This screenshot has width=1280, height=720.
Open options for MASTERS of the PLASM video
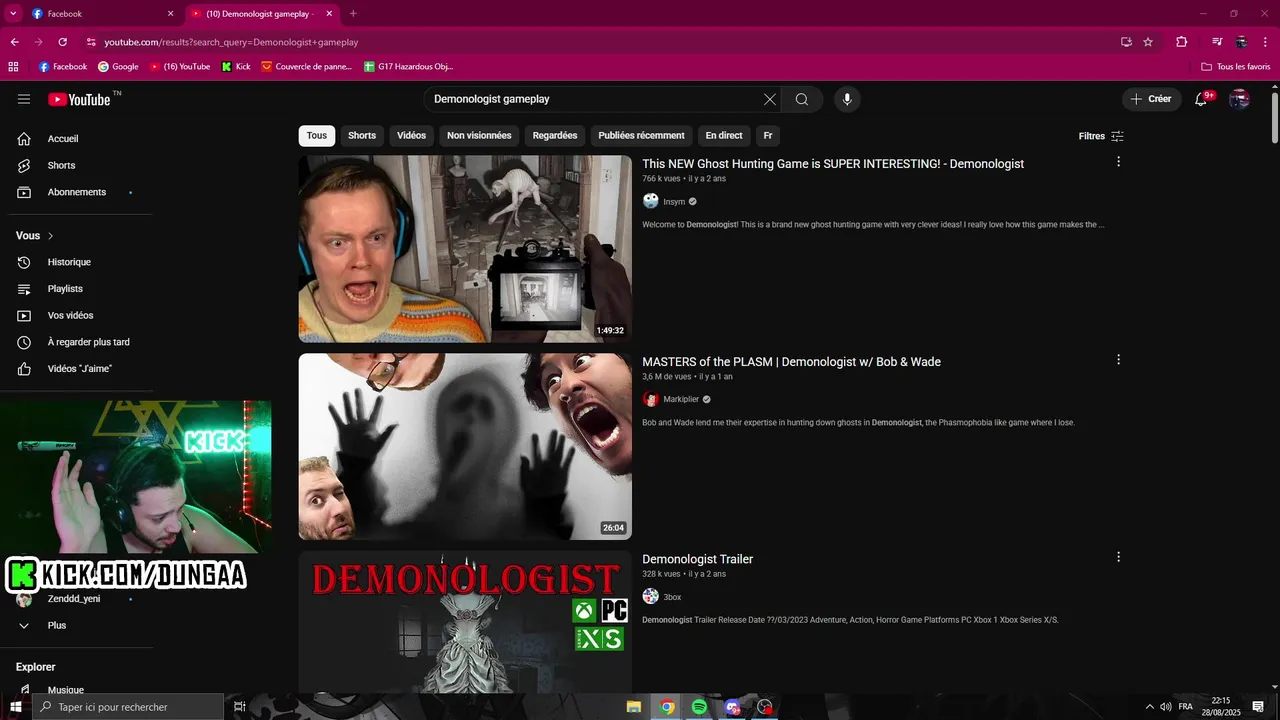pos(1118,360)
